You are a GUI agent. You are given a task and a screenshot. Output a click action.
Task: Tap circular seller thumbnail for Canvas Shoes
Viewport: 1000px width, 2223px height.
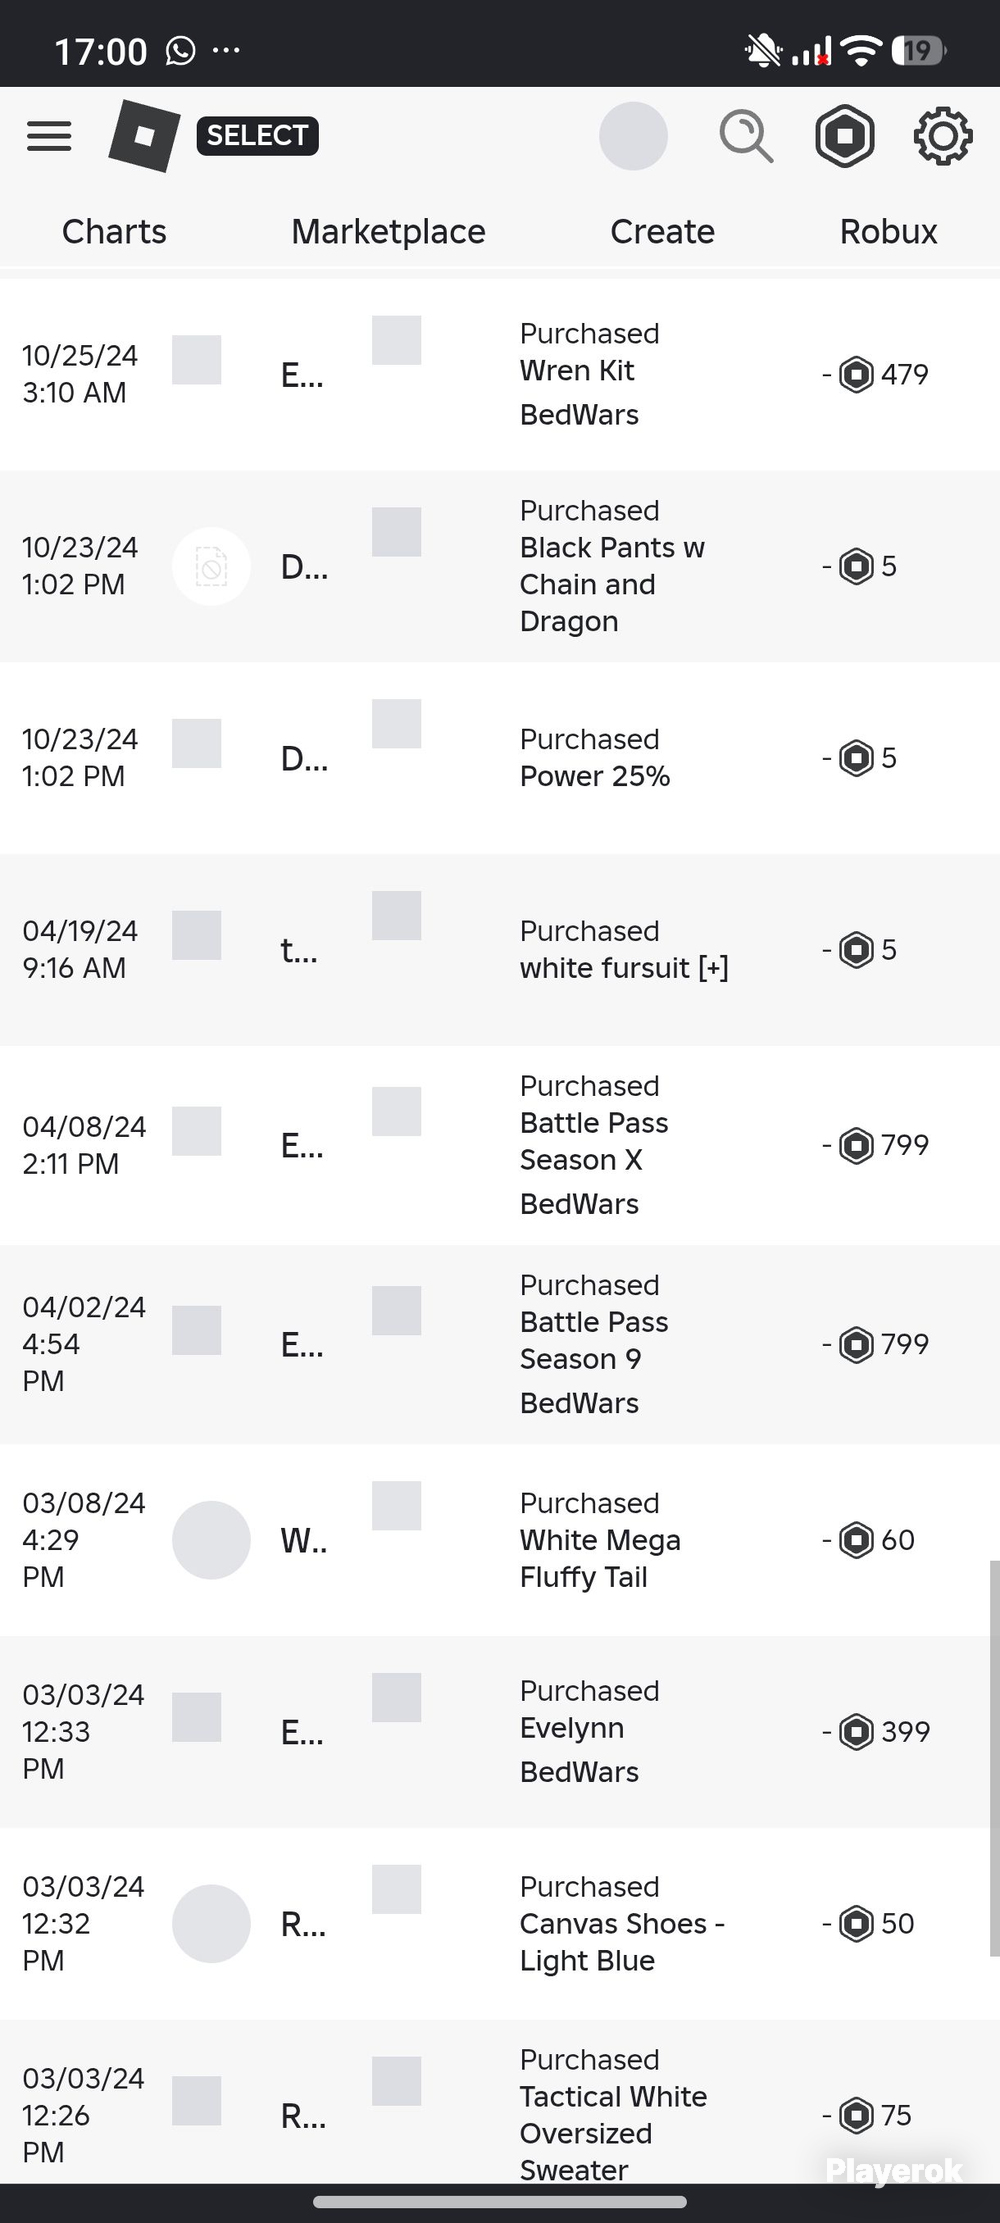(x=211, y=1923)
